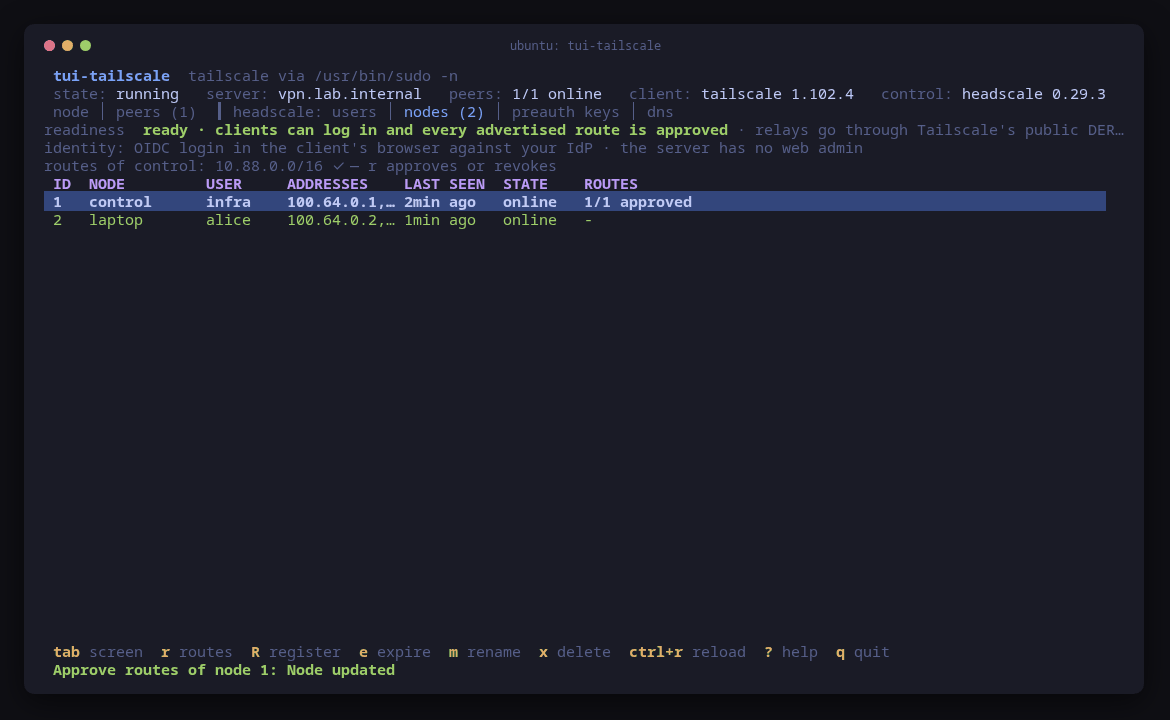
Task: Click the 'q quit' shortcut hint
Action: tap(863, 652)
